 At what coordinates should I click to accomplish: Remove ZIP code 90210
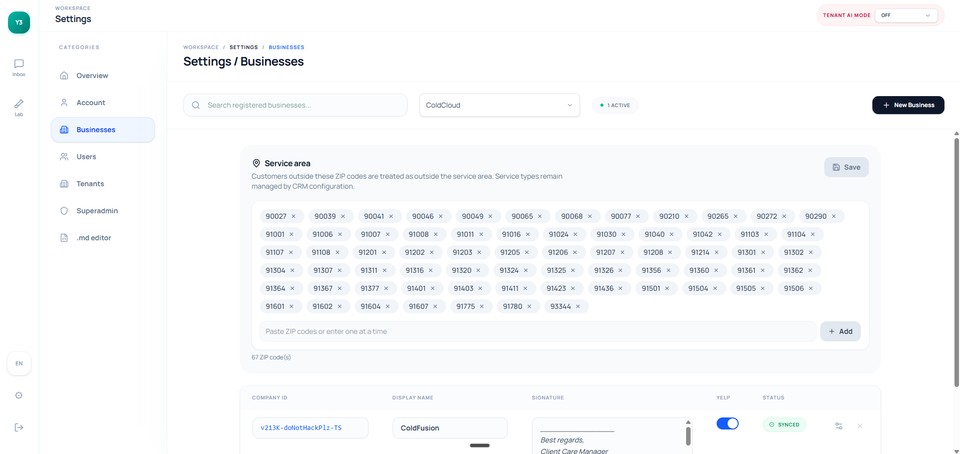pos(686,216)
